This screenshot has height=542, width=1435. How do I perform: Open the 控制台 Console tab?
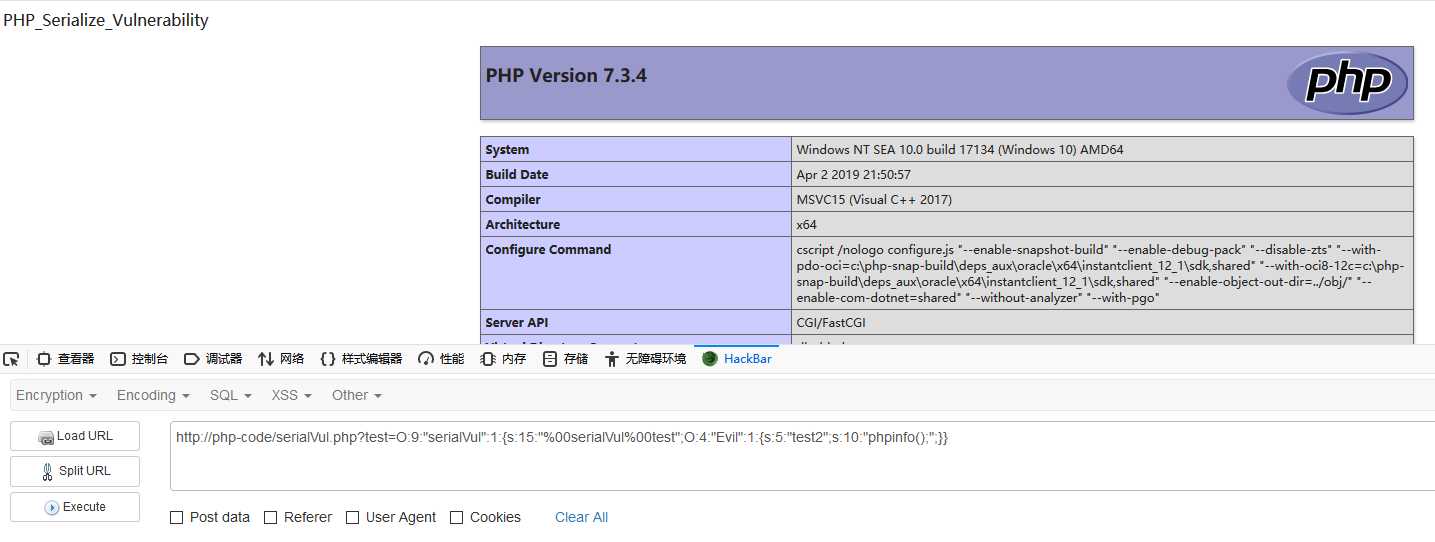(x=139, y=359)
